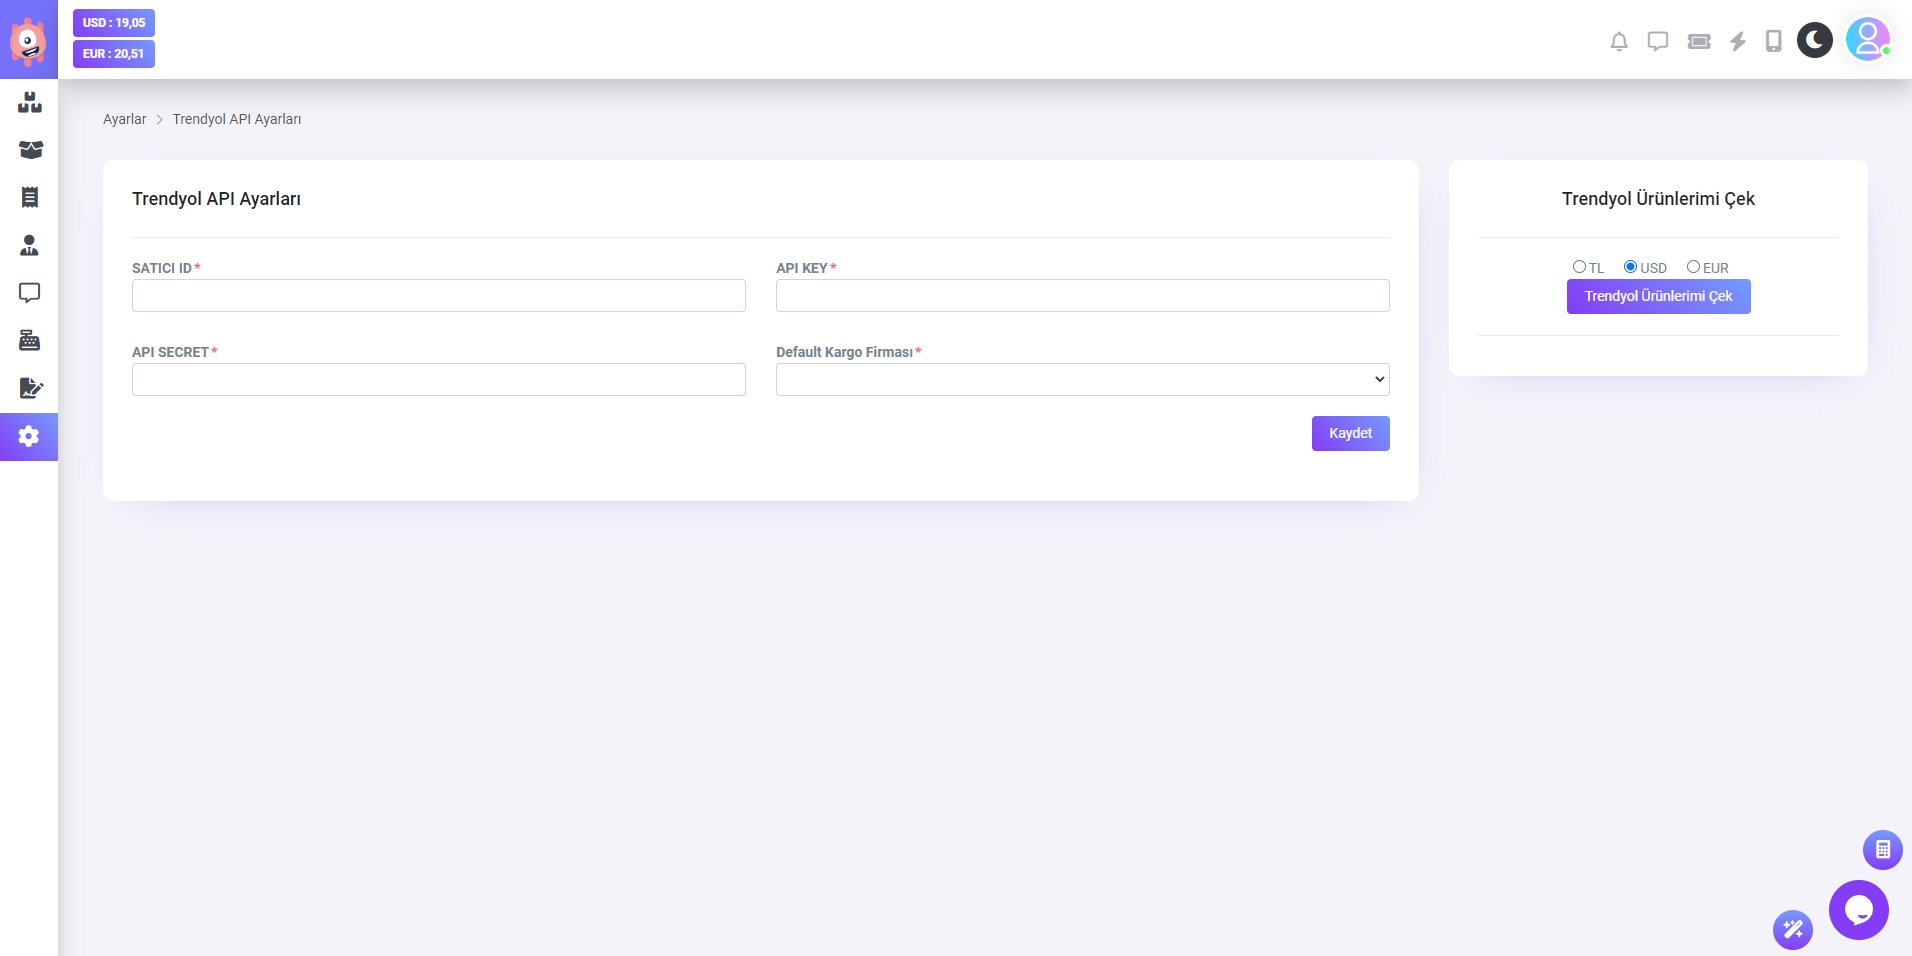Toggle dark mode with the moon icon
The image size is (1912, 956).
coord(1814,40)
